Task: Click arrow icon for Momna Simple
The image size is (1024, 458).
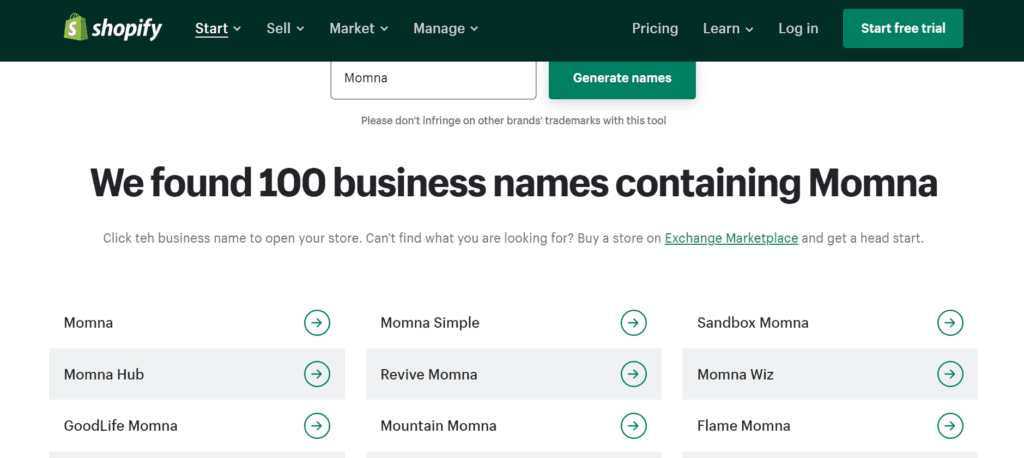Action: pos(633,322)
